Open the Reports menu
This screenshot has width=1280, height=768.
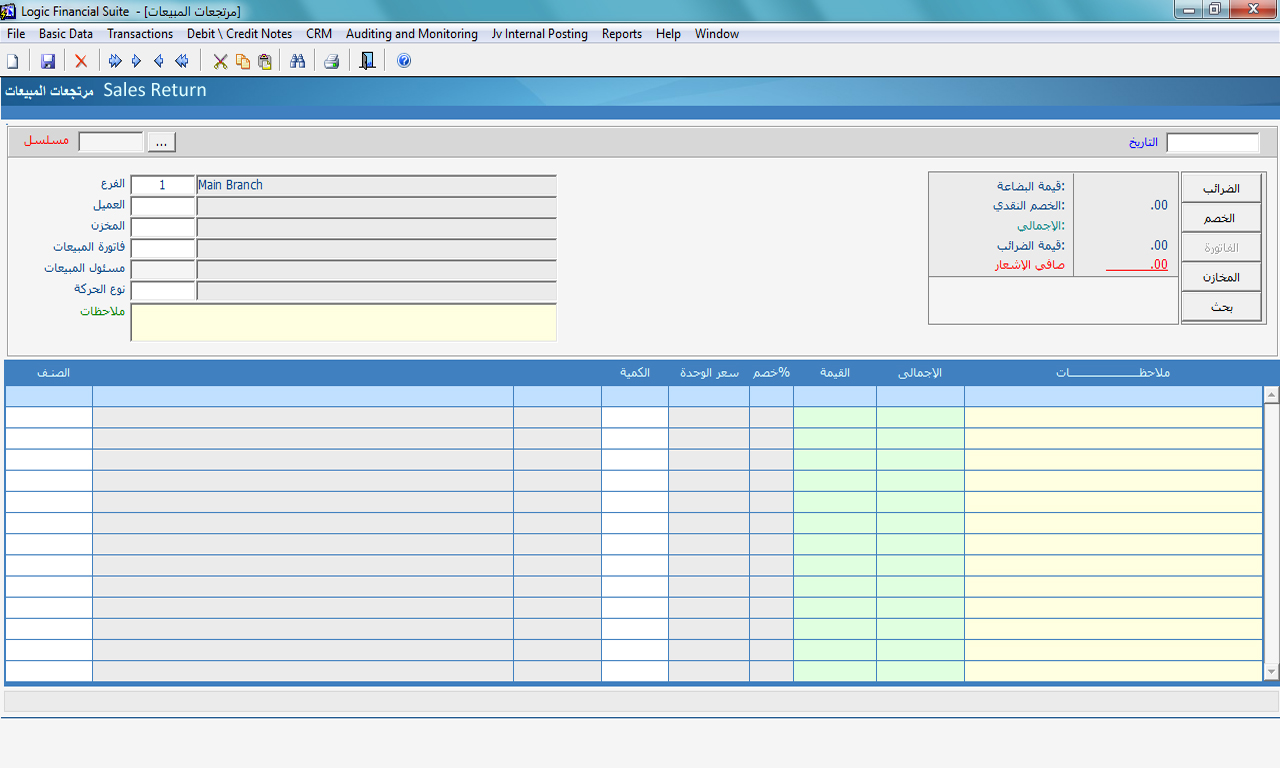point(621,34)
